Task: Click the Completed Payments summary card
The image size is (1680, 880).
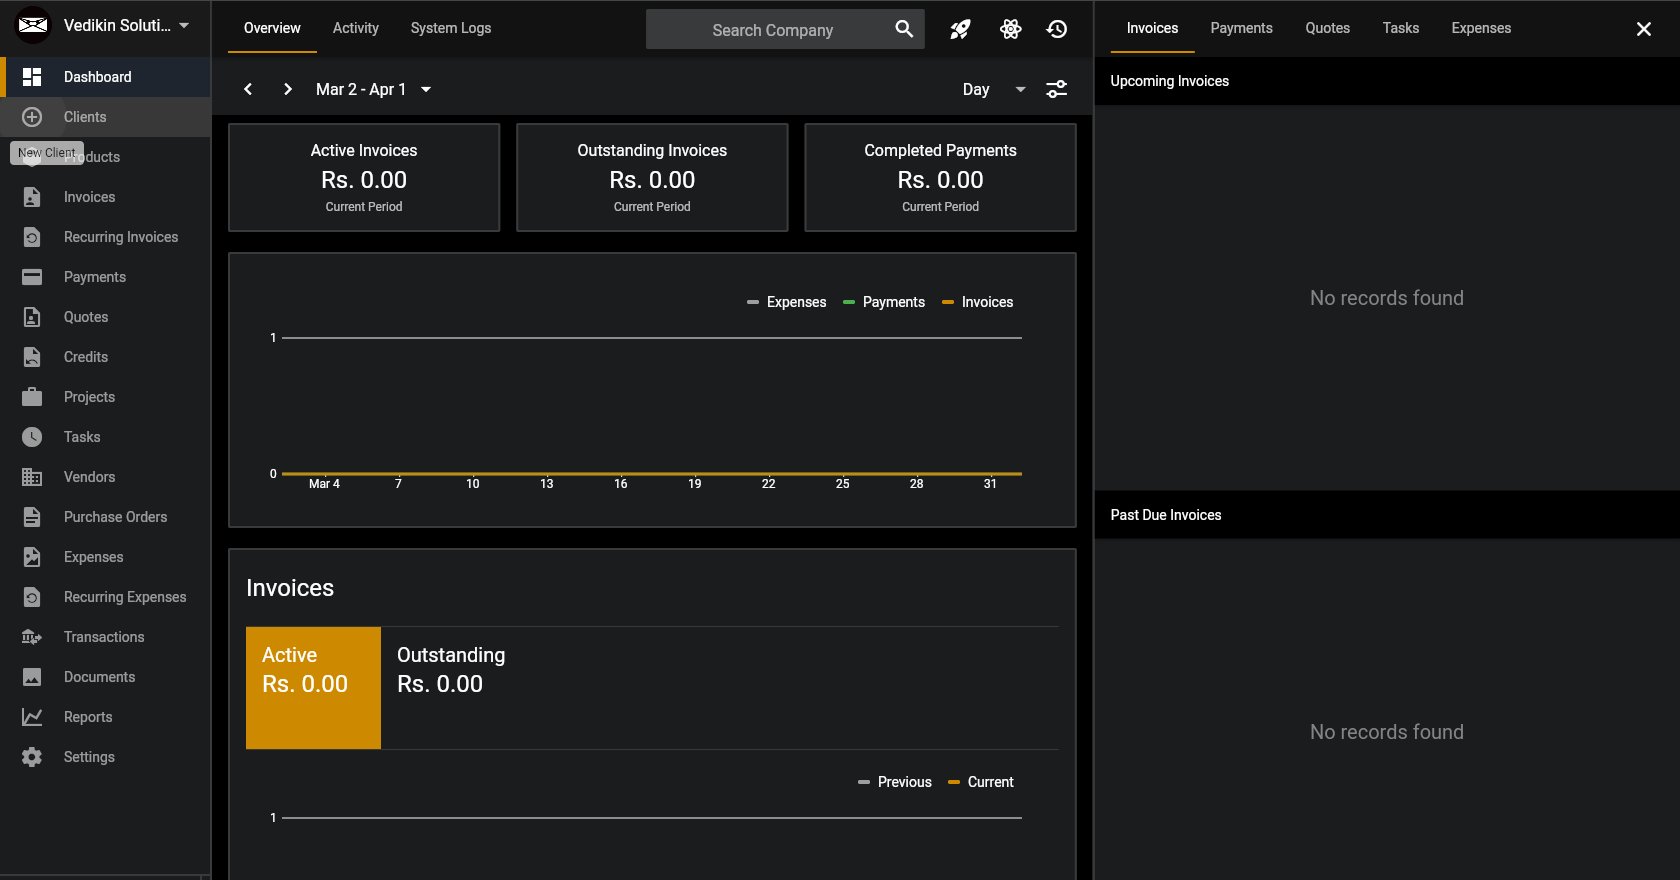Action: coord(940,178)
